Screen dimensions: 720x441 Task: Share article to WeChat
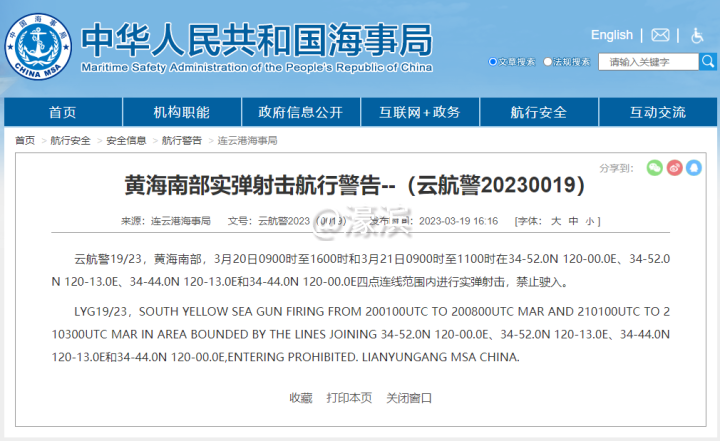coord(654,168)
